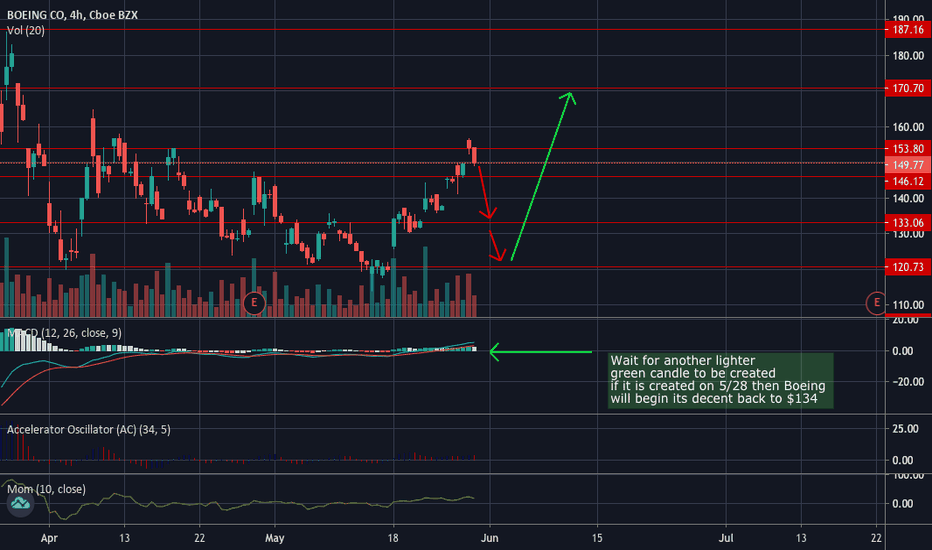
Task: Click the 'Apr' date on the time axis
Action: coord(49,538)
